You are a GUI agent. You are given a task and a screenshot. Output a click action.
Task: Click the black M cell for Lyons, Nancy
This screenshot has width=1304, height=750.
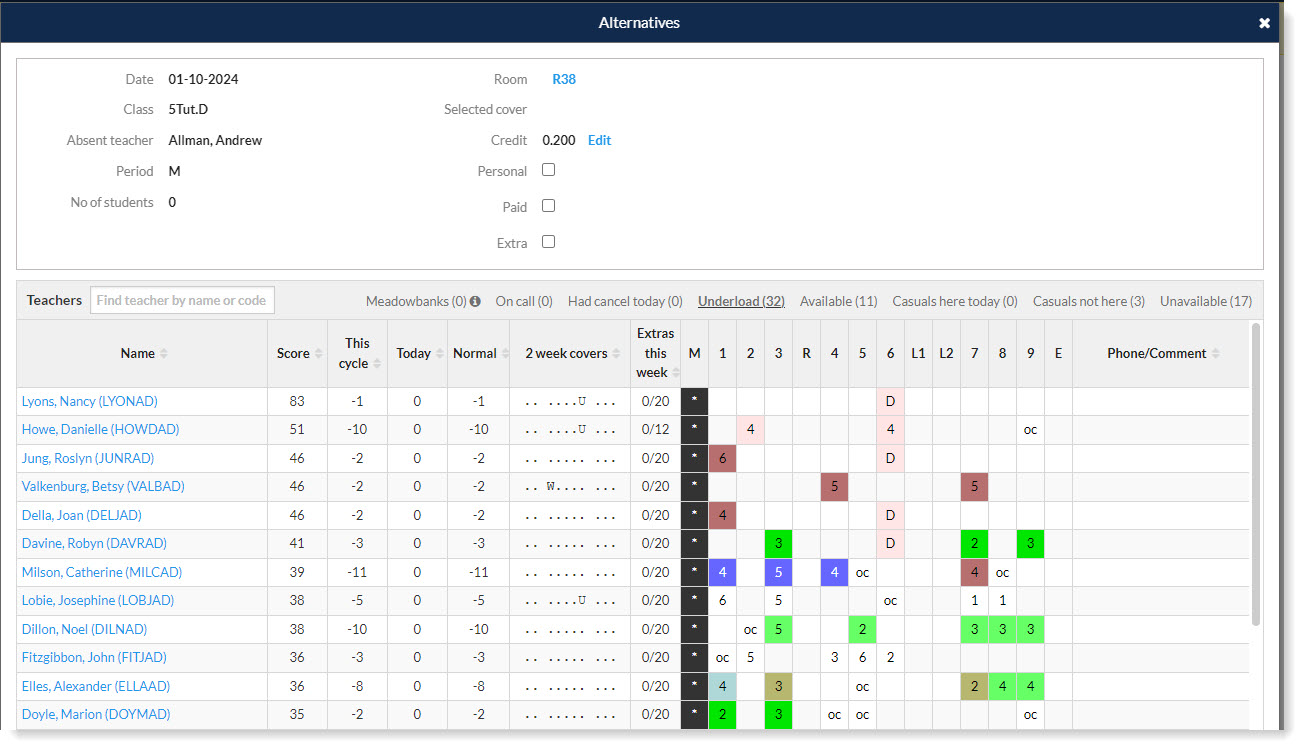click(695, 401)
